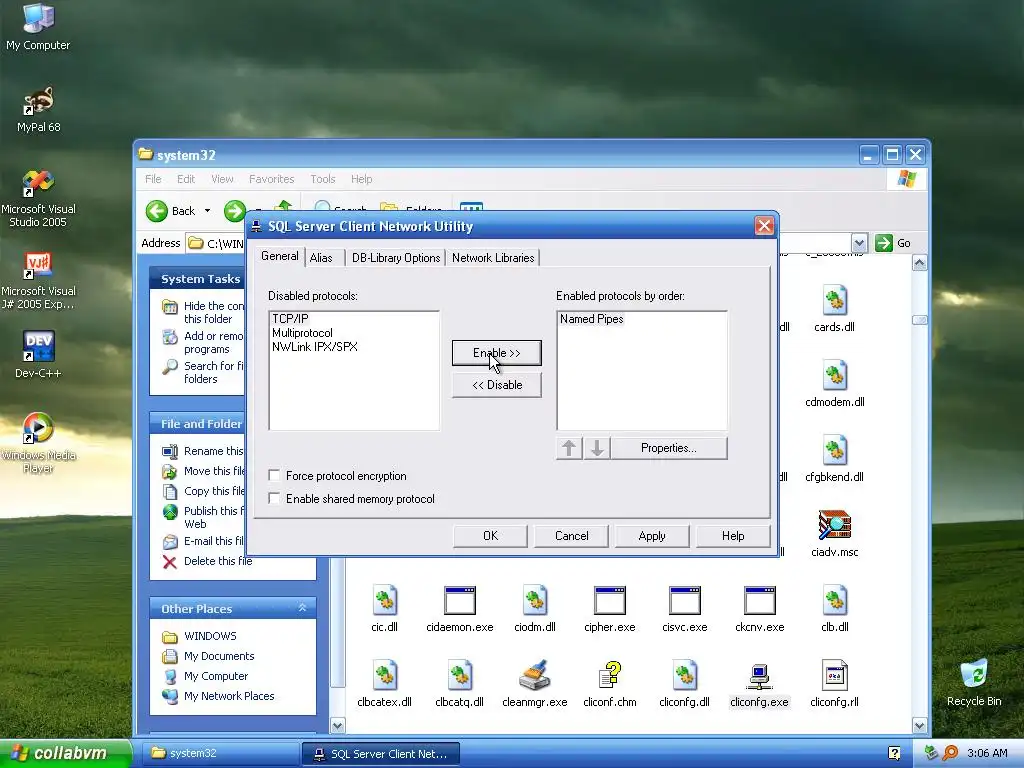
Task: Select cdmodem.dll file icon
Action: (834, 384)
